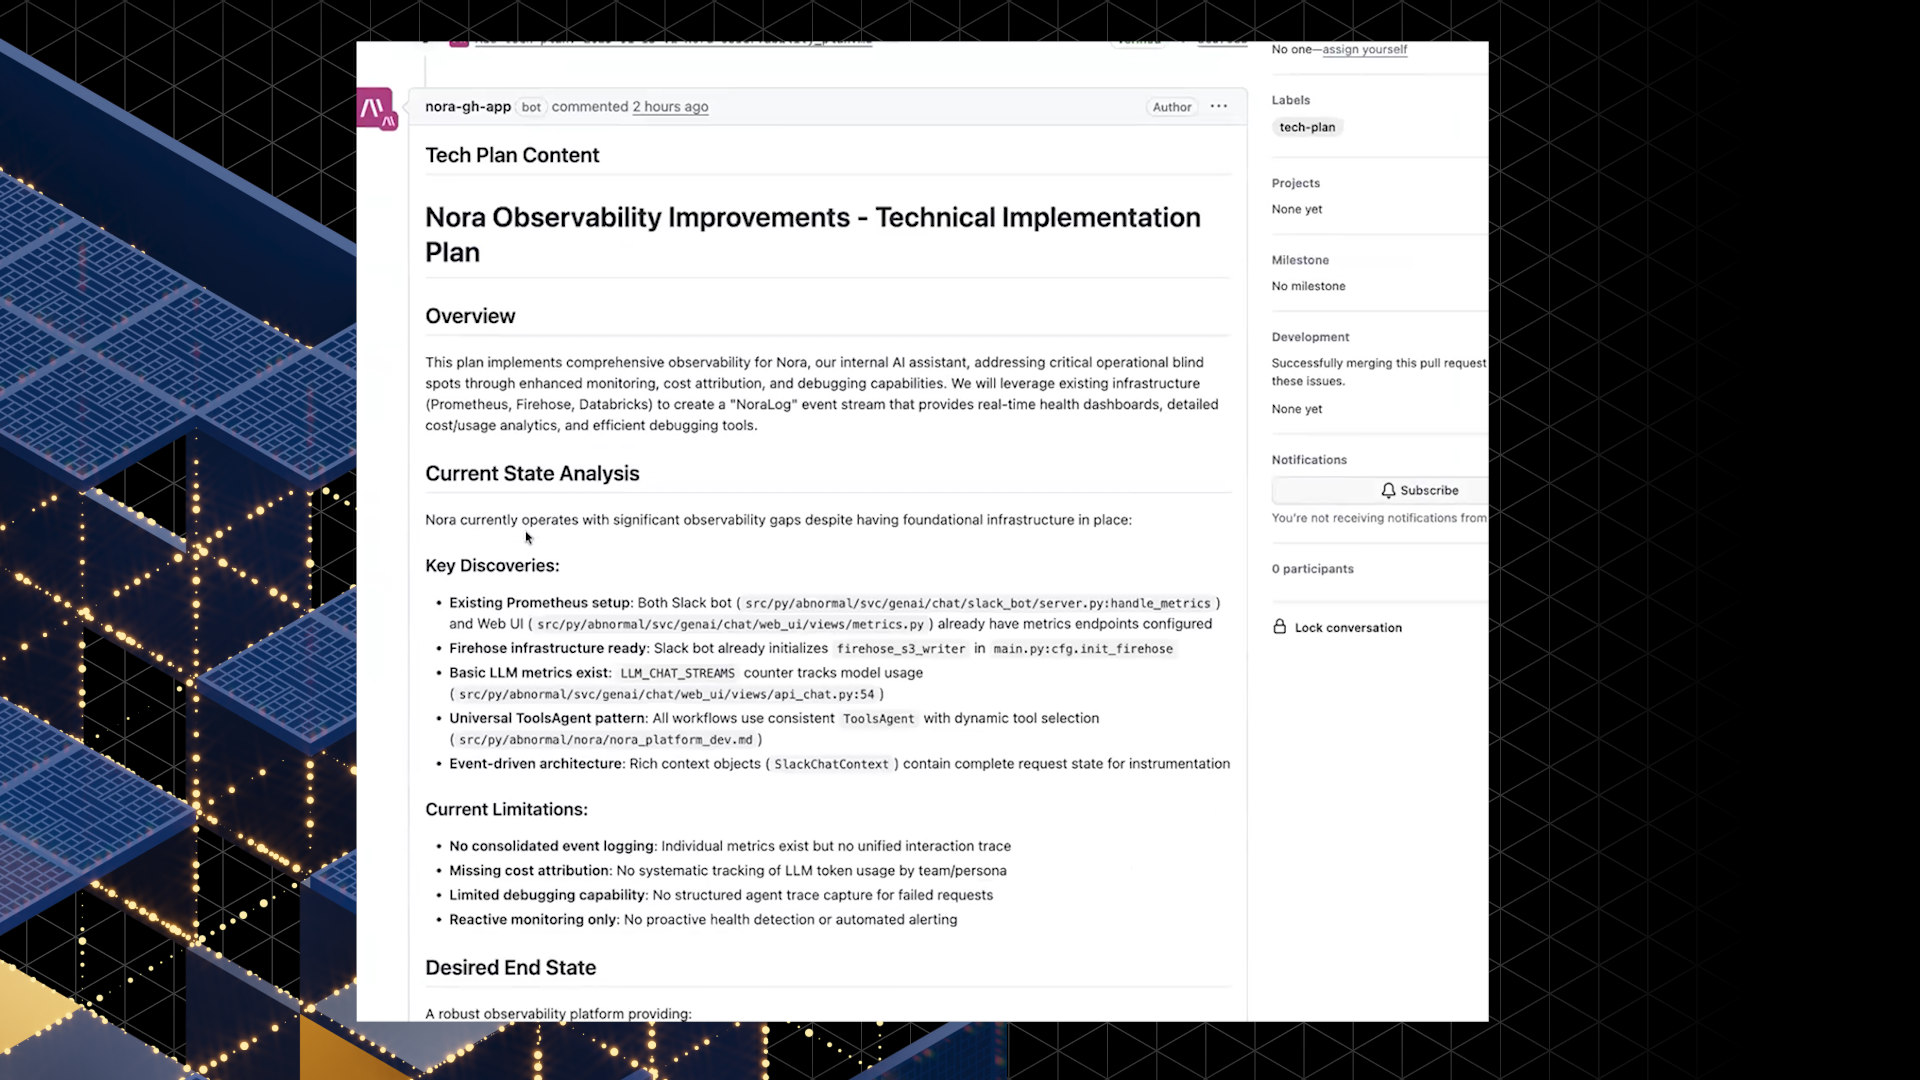Click 'Basic LLM metrics exist' bullet text
1920x1080 pixels.
click(x=528, y=673)
